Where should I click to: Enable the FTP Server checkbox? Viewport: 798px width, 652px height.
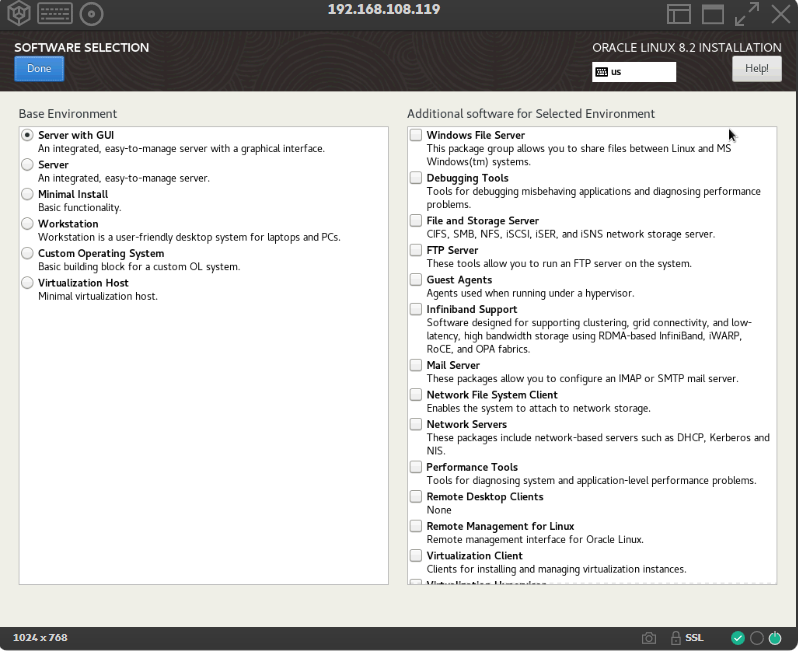pos(416,250)
